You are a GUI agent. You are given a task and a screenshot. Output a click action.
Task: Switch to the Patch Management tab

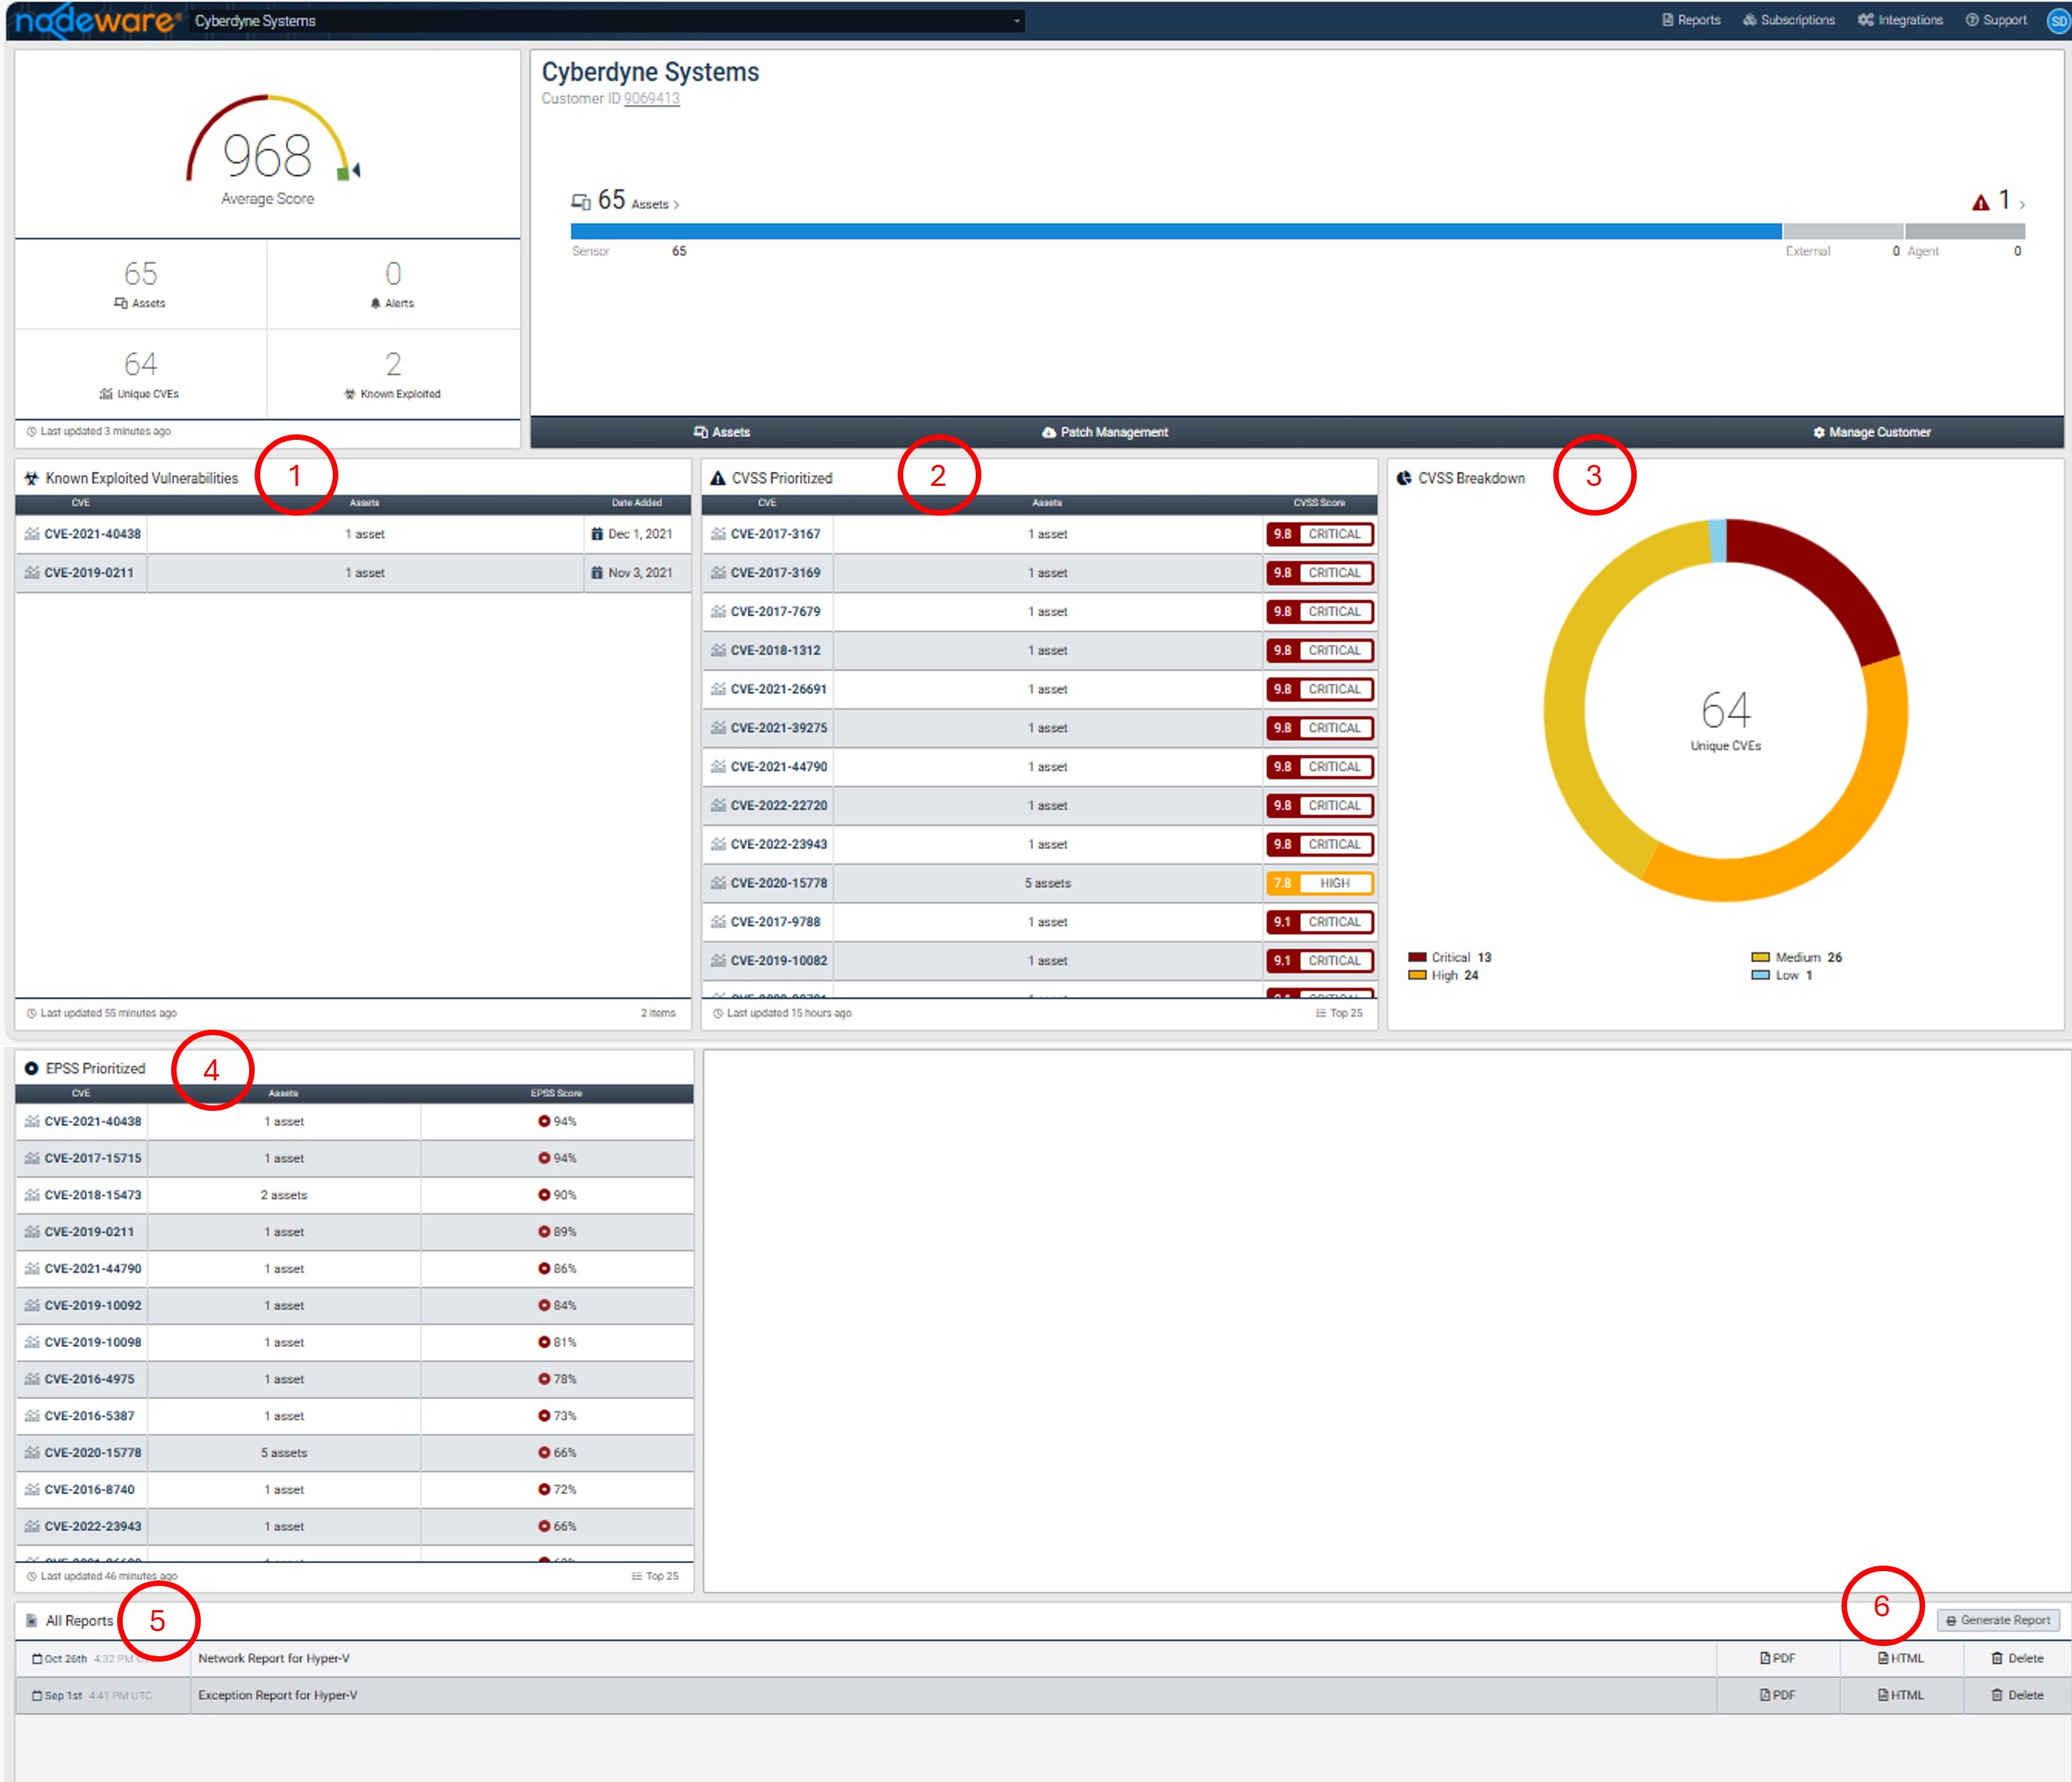pos(1104,432)
